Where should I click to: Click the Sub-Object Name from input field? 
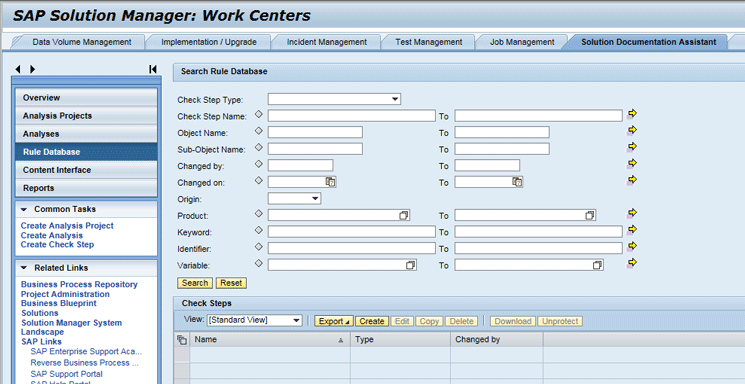click(315, 149)
